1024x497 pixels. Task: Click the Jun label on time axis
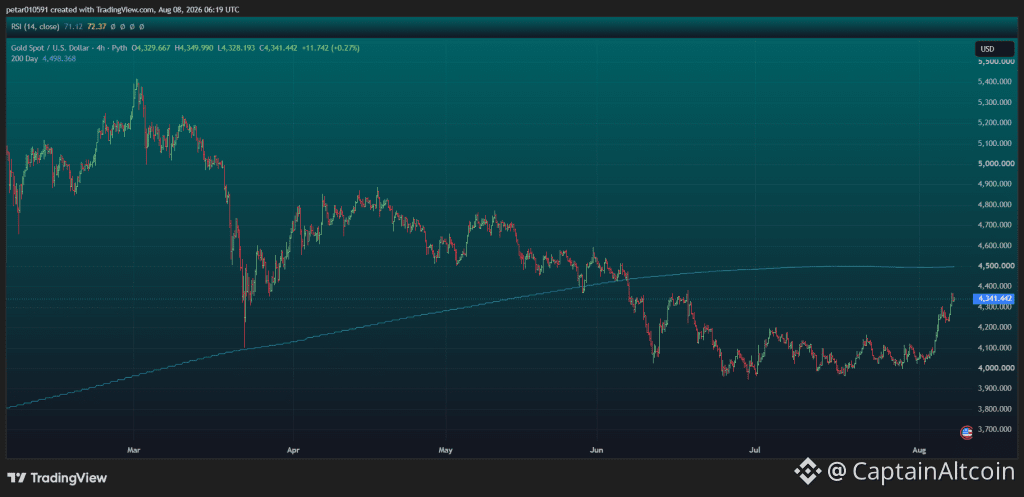click(x=596, y=450)
